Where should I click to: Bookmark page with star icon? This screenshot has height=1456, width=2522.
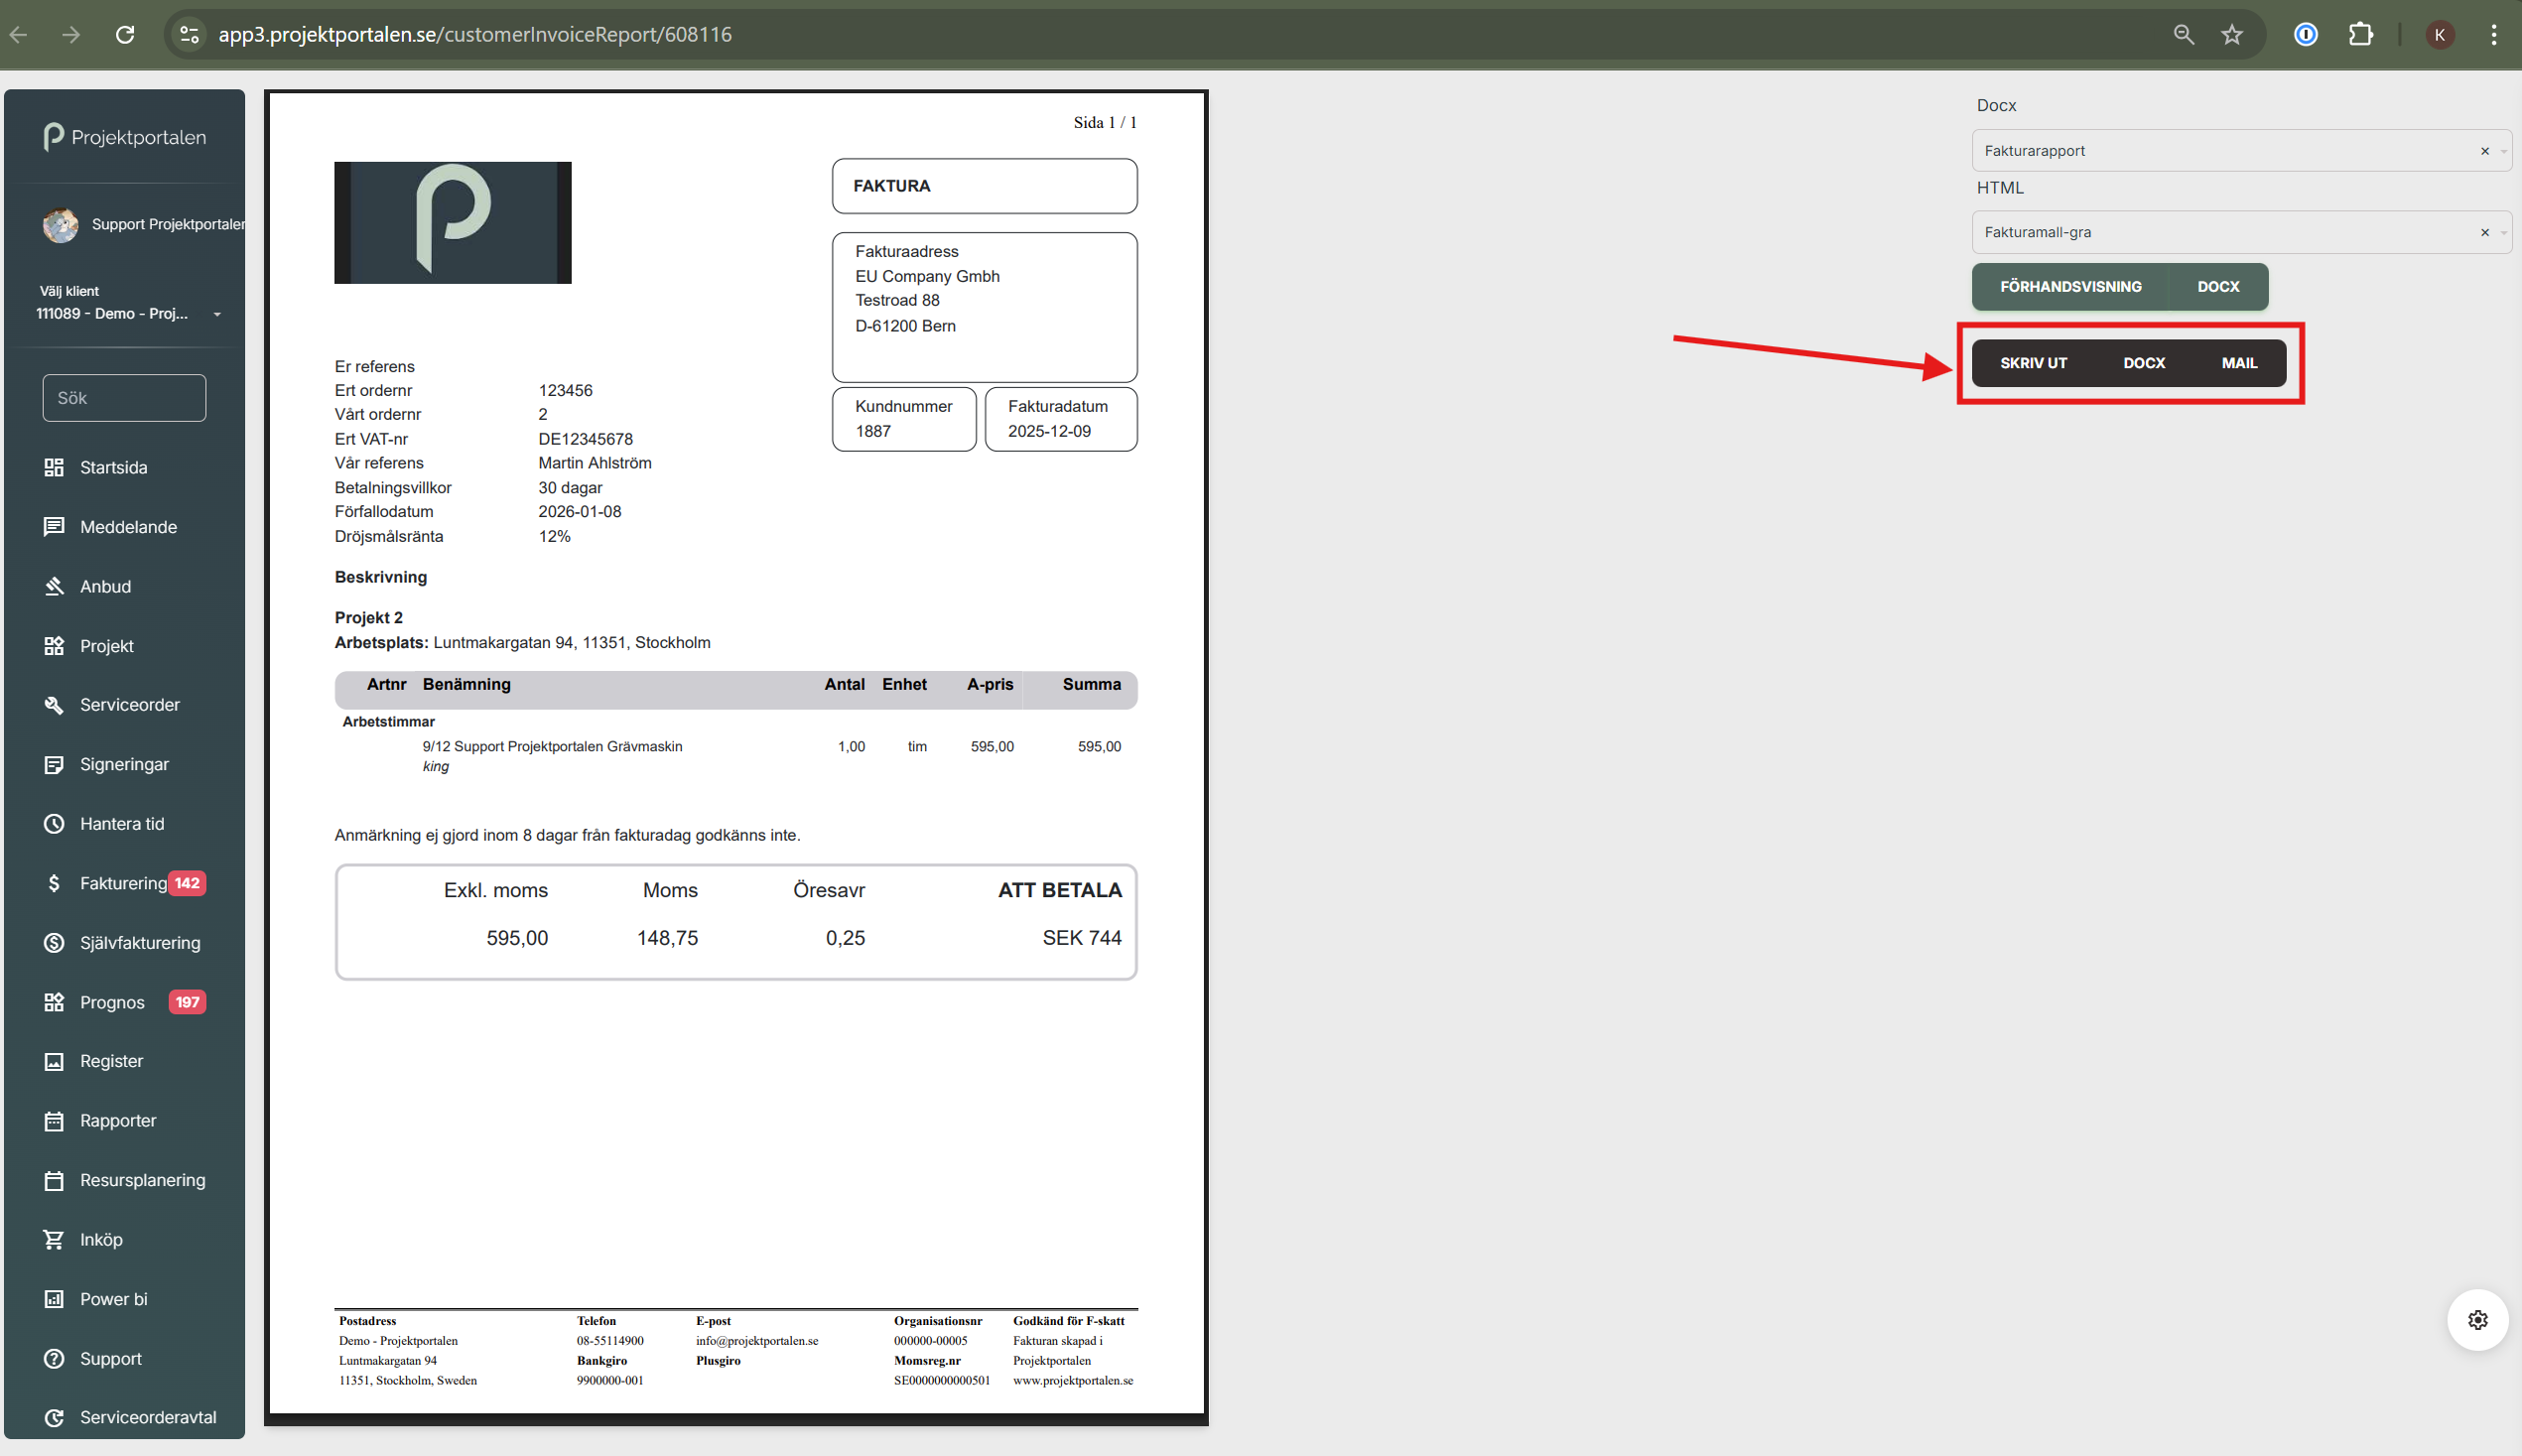click(2232, 35)
